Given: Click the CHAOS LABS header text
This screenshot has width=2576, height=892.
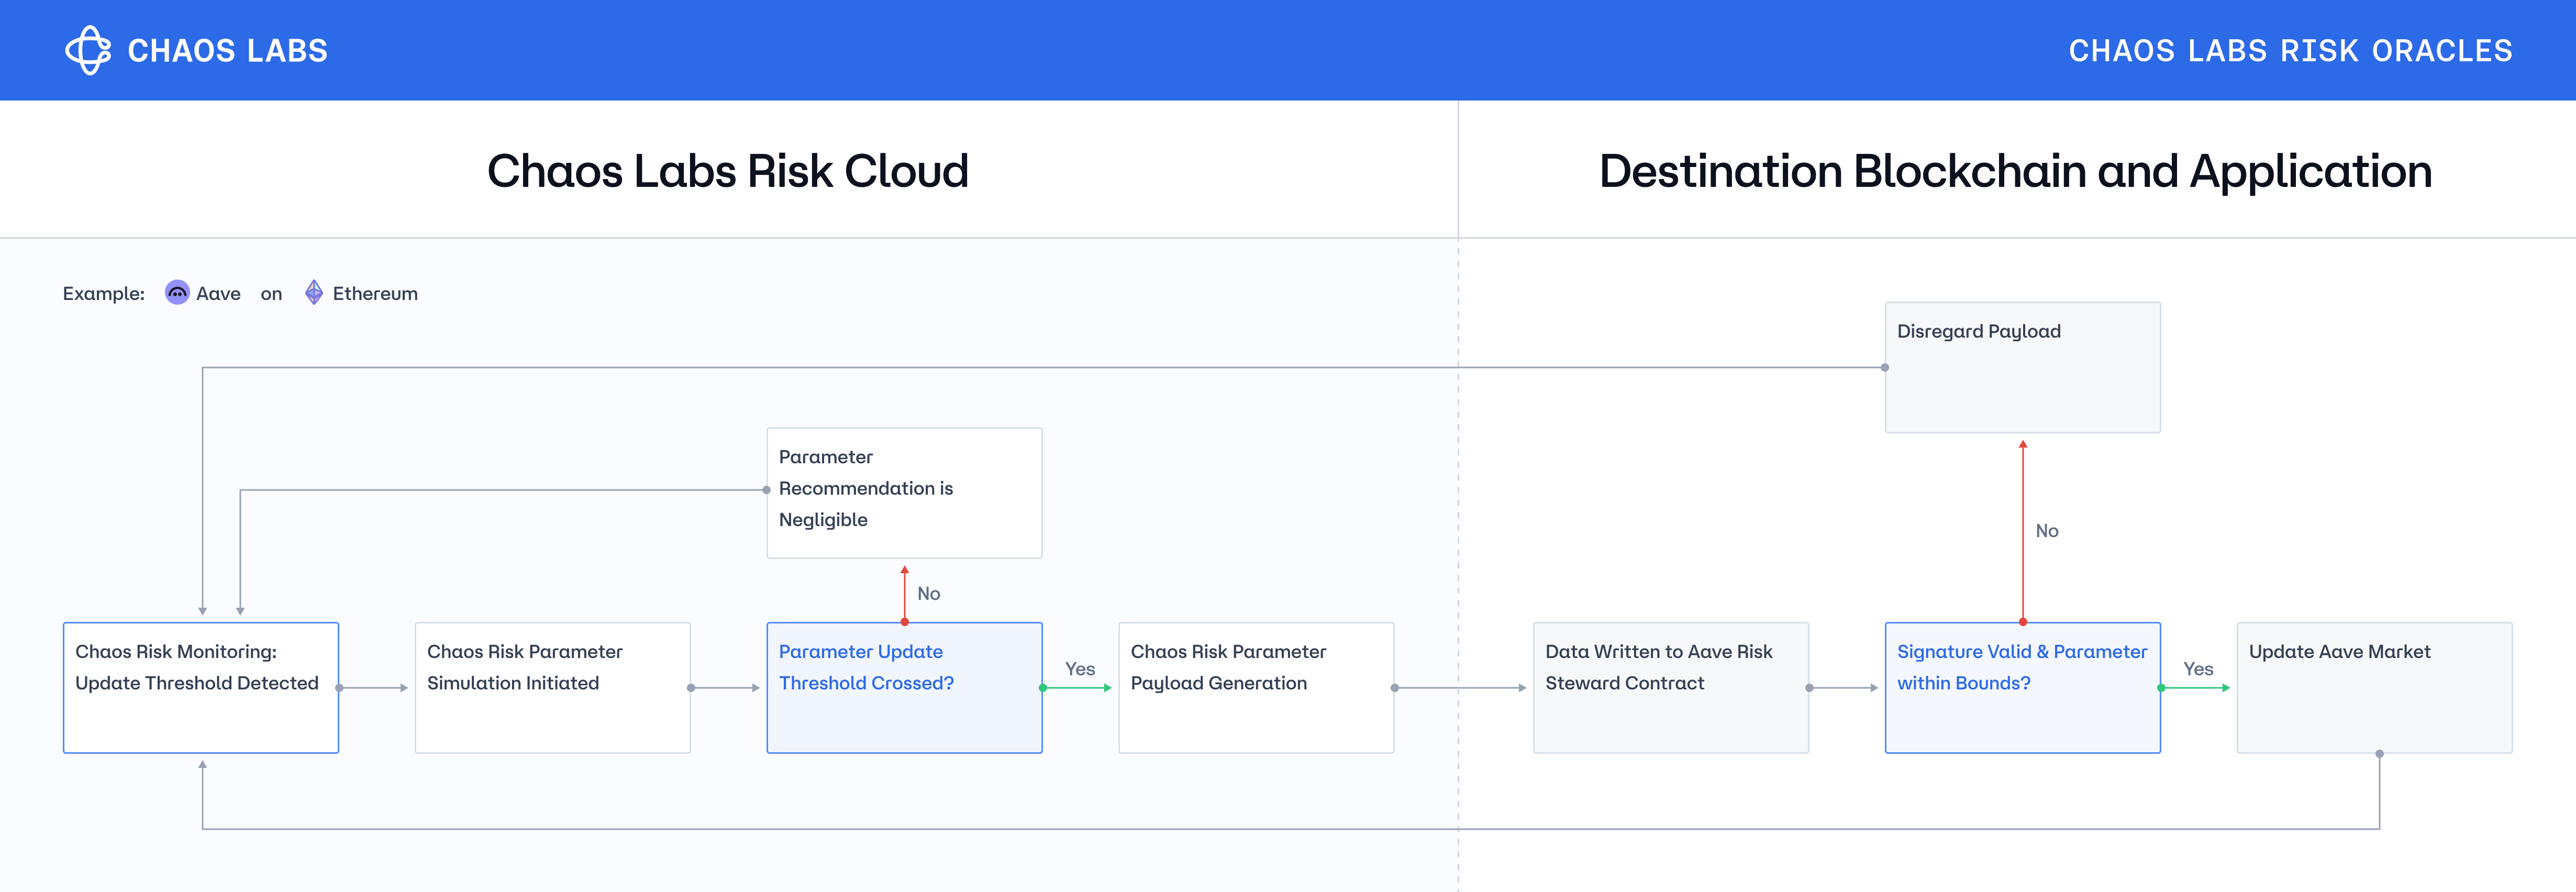Looking at the screenshot, I should coord(228,51).
